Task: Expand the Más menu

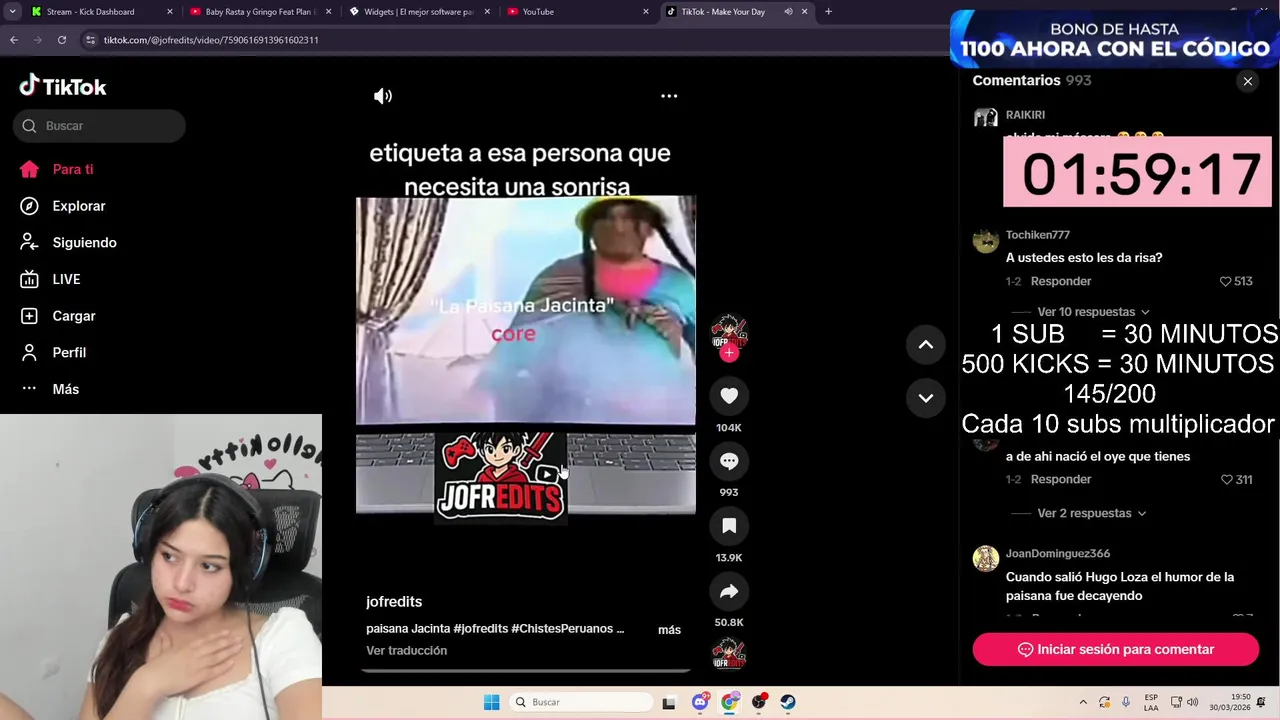Action: [x=50, y=389]
